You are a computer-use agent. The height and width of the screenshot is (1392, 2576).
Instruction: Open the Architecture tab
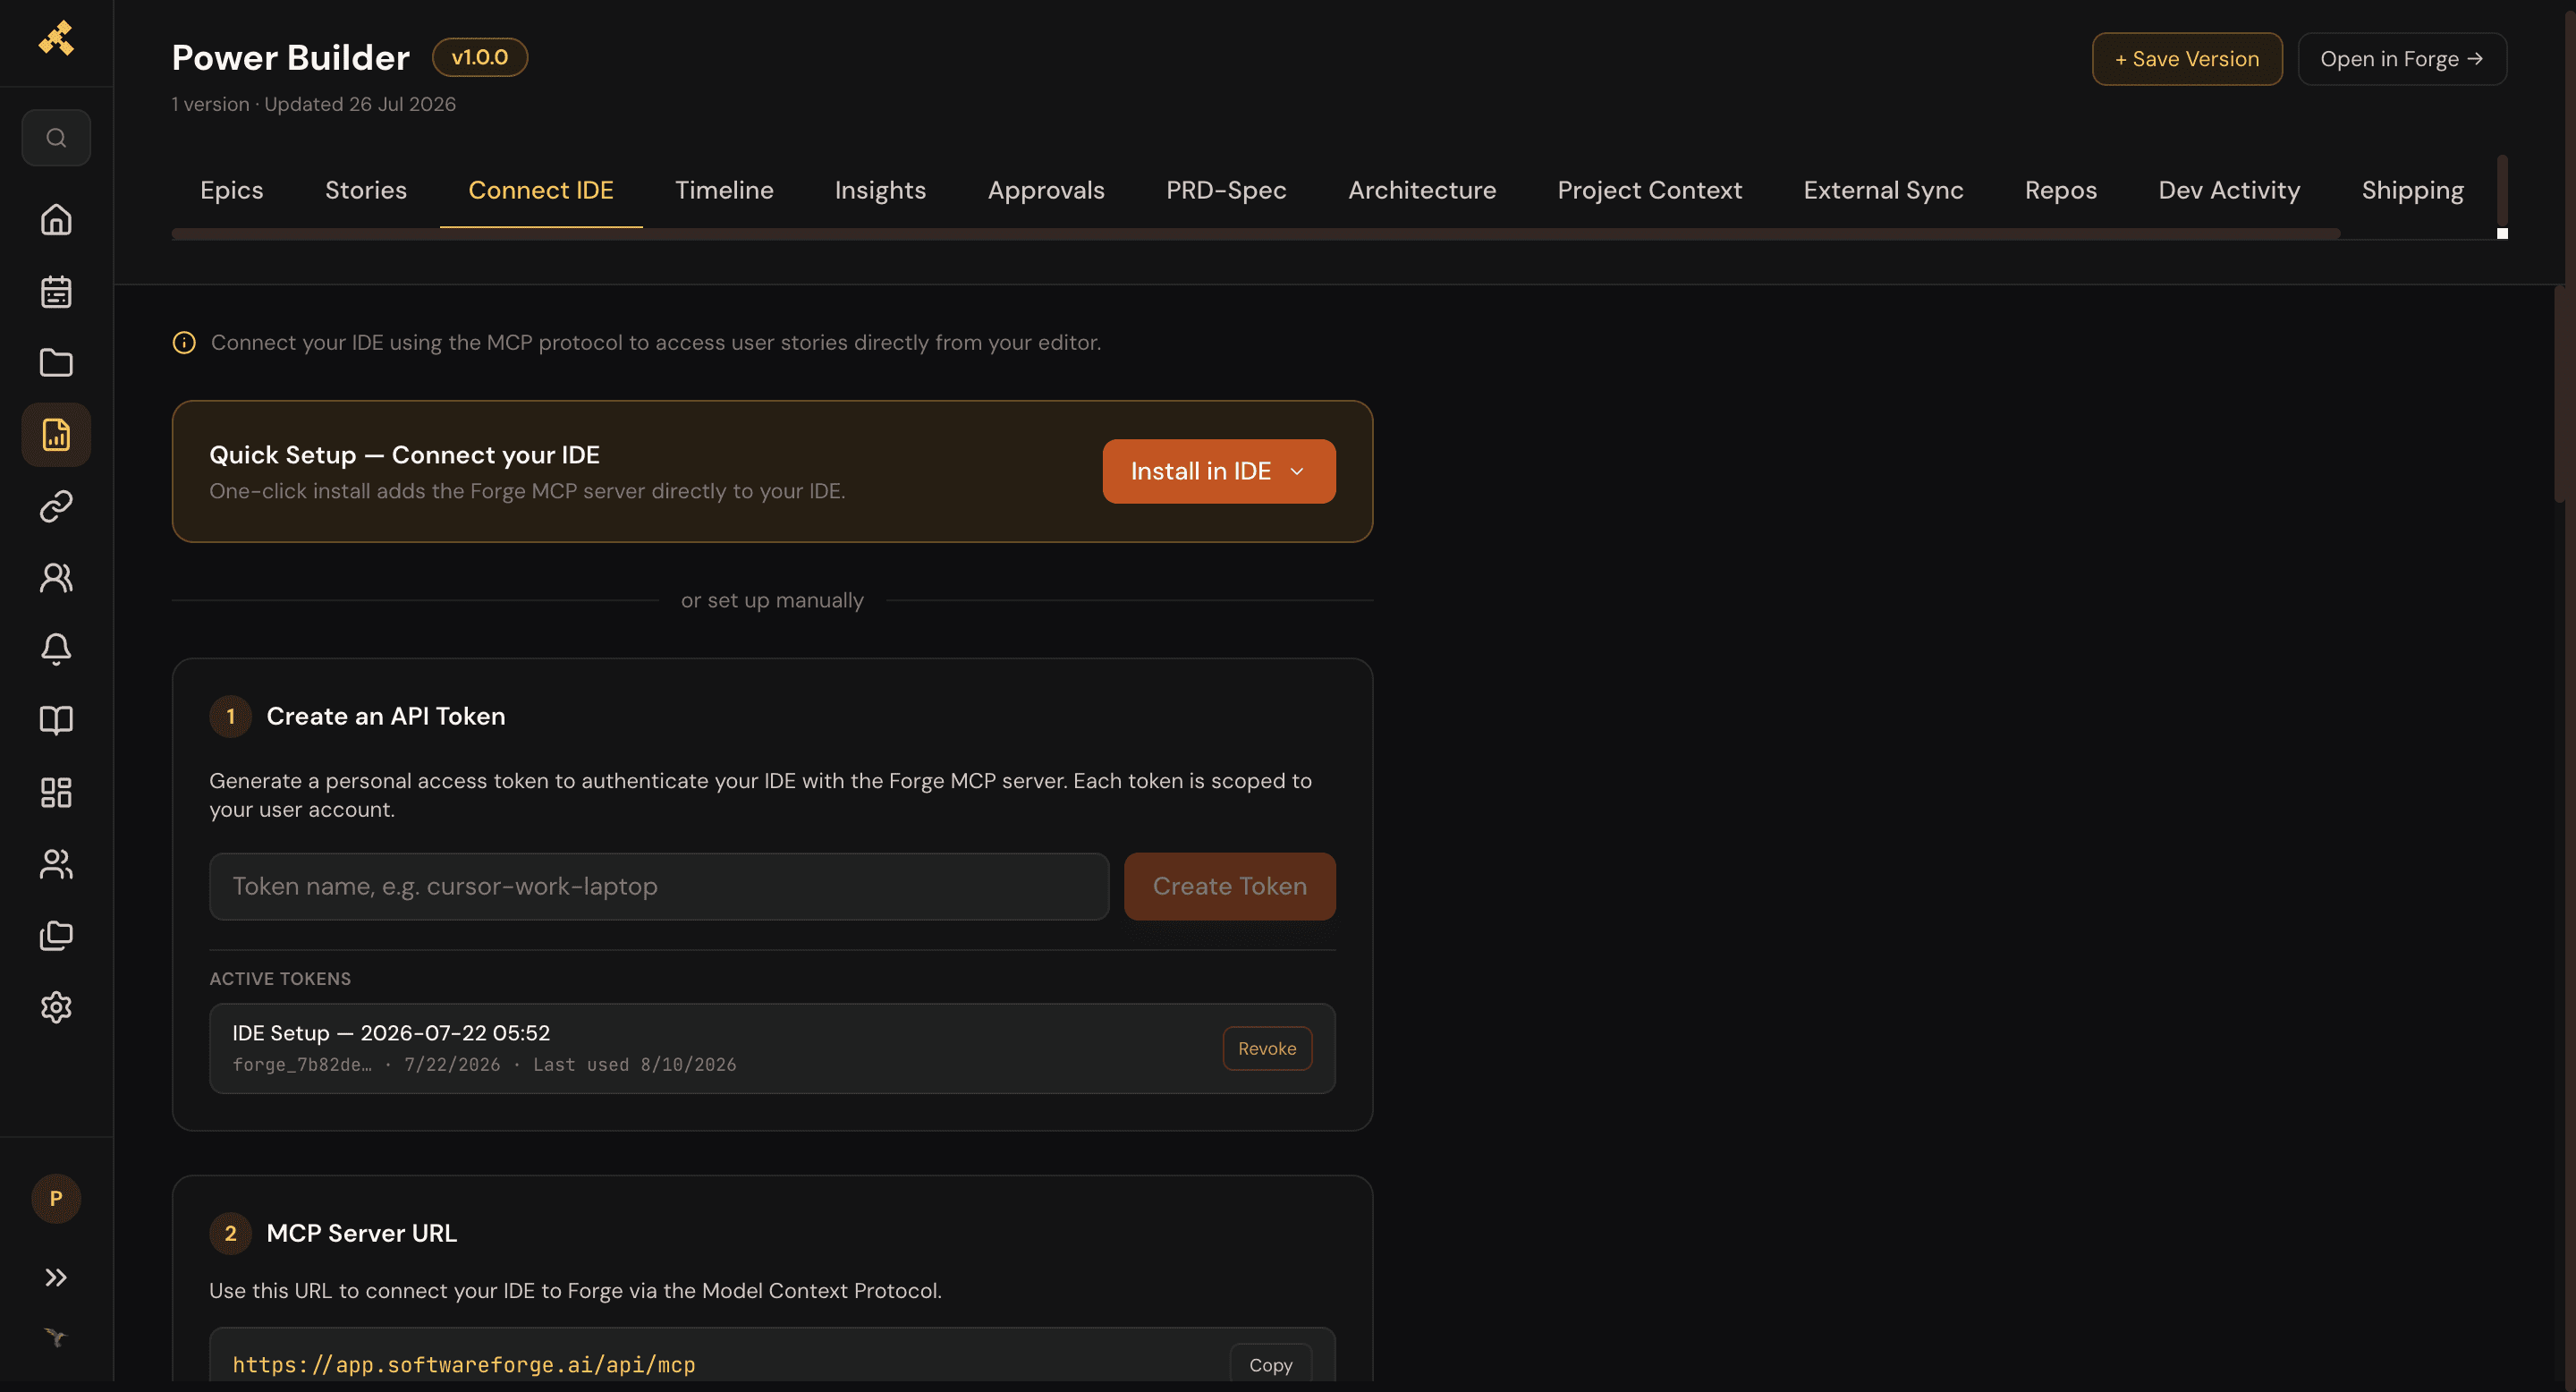[1422, 190]
